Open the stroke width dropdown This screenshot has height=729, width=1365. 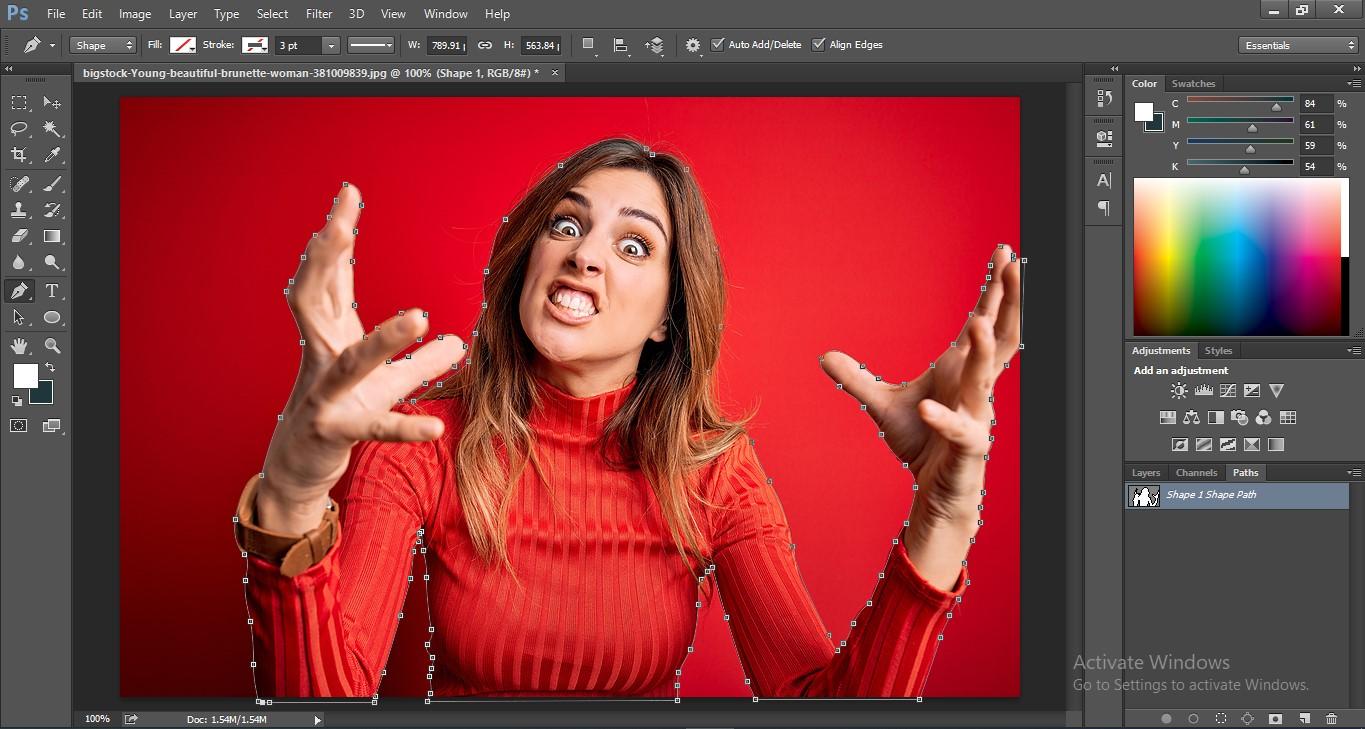pos(330,44)
